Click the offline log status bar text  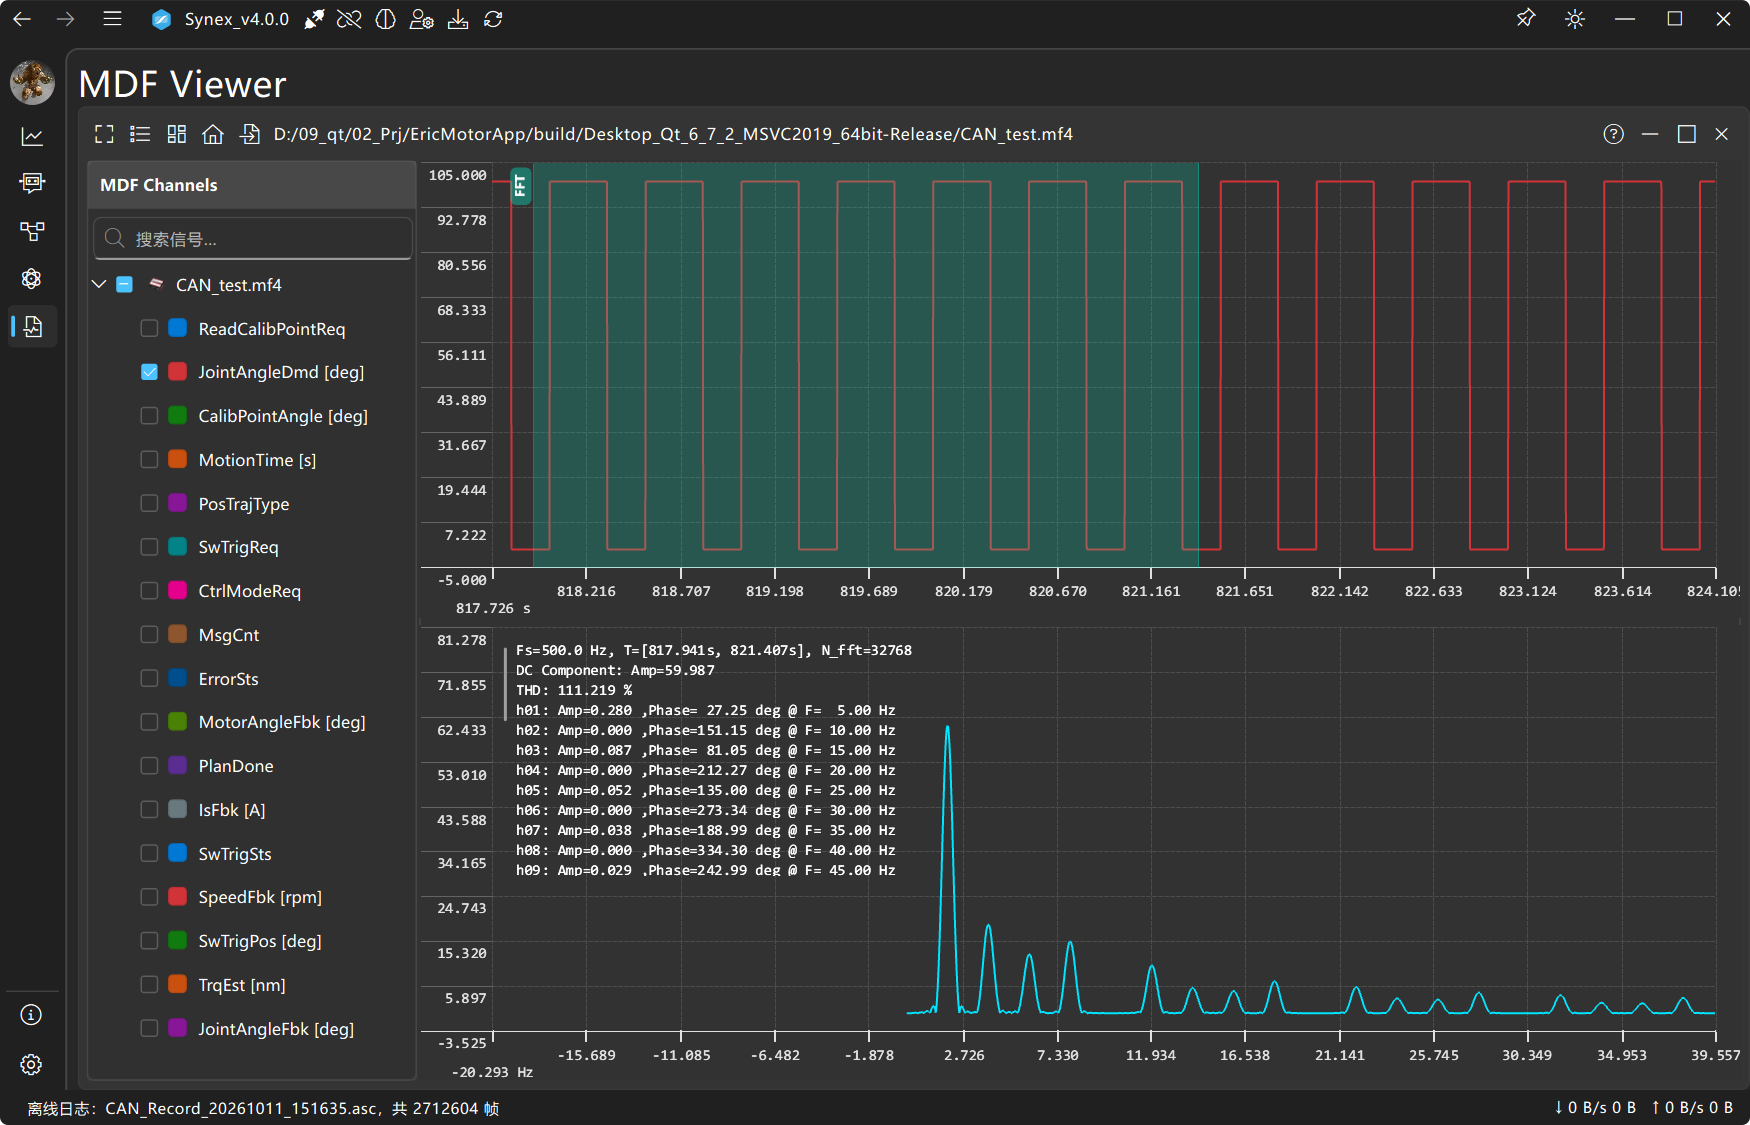[x=263, y=1108]
